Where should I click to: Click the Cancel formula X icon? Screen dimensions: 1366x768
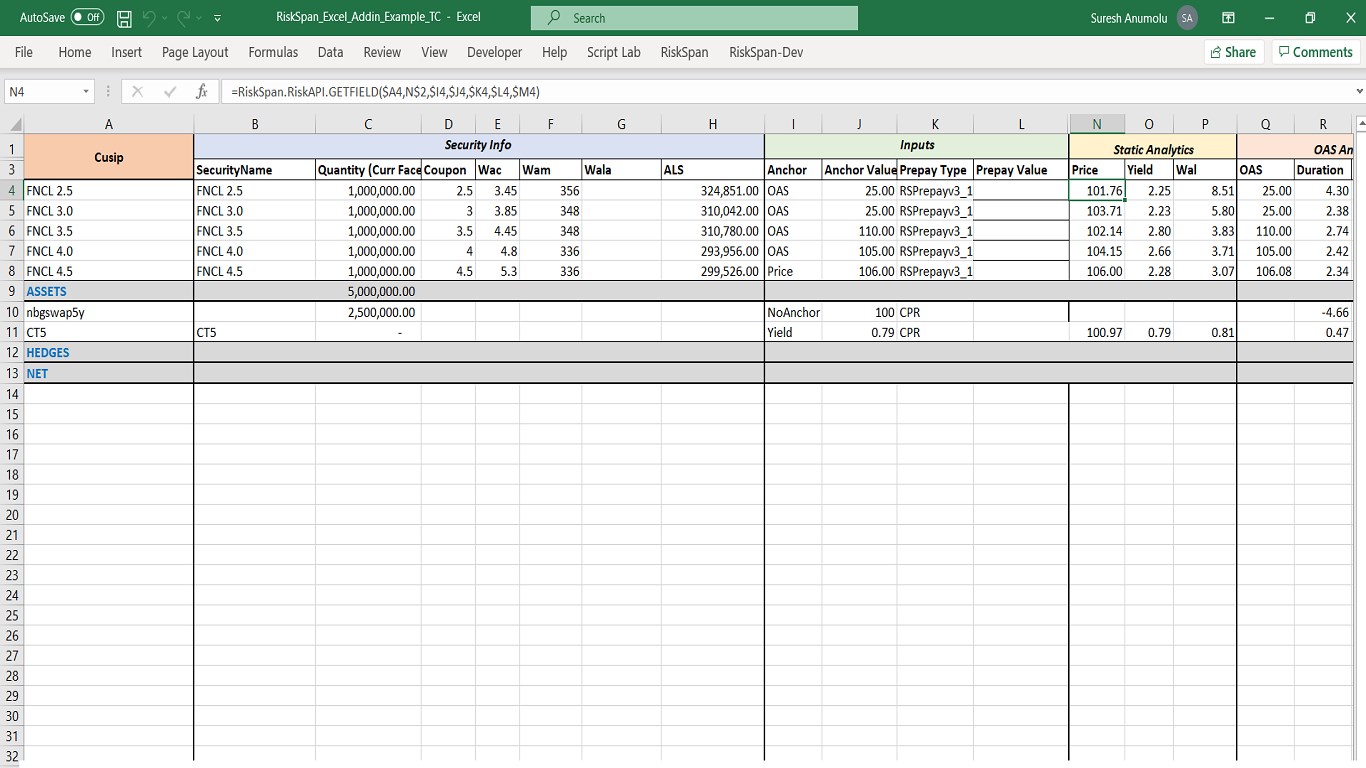(137, 91)
